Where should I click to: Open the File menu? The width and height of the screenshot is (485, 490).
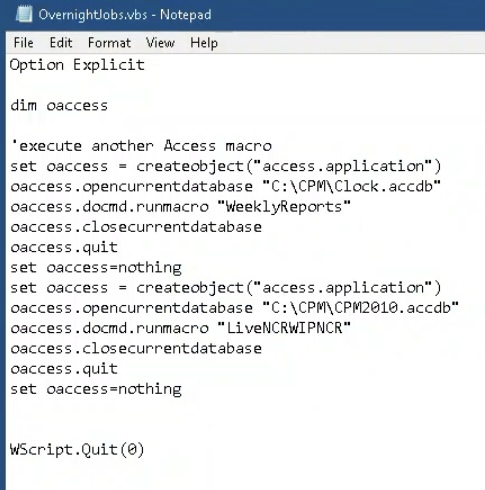(x=23, y=43)
